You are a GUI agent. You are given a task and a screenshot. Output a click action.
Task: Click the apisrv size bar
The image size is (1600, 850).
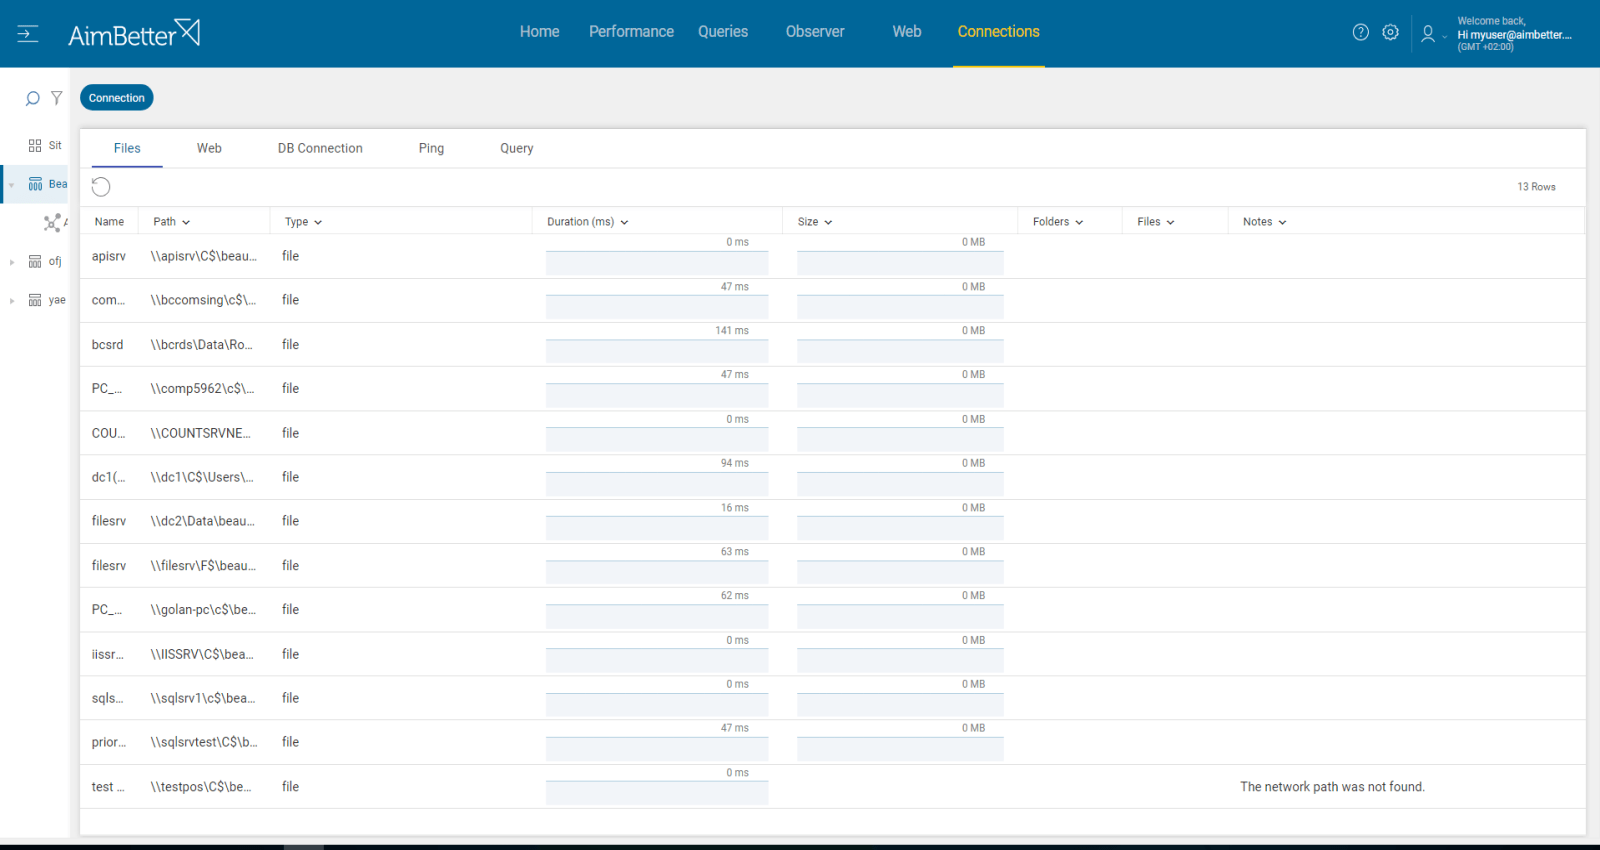pos(900,263)
